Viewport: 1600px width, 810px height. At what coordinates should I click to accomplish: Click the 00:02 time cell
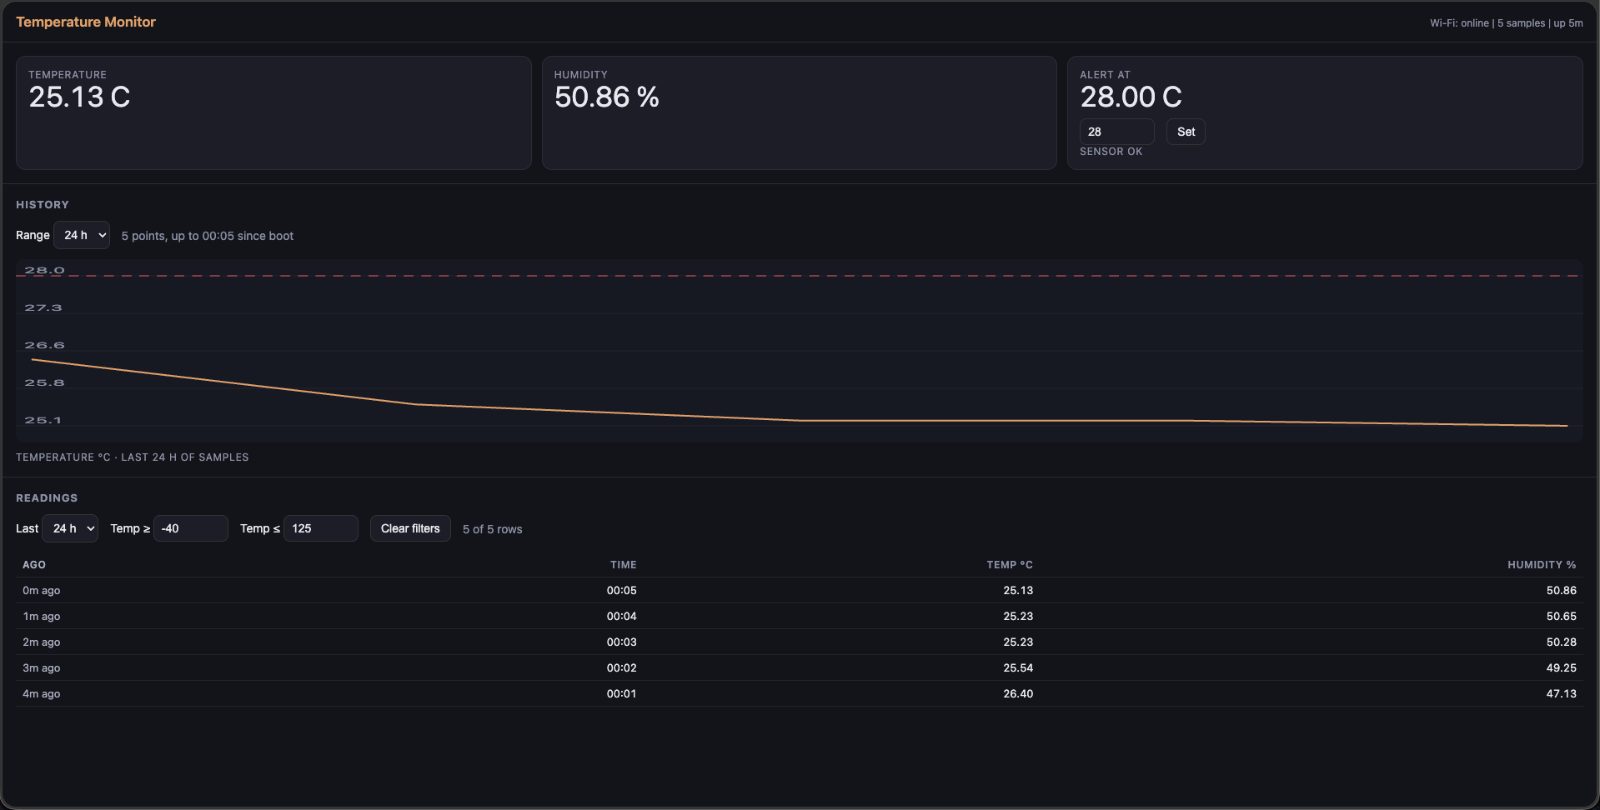(622, 668)
